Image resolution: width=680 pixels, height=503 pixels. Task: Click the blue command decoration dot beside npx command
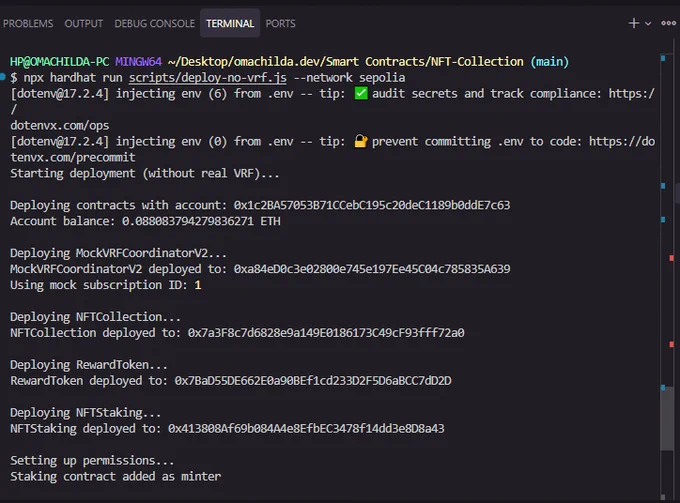(x=3, y=77)
